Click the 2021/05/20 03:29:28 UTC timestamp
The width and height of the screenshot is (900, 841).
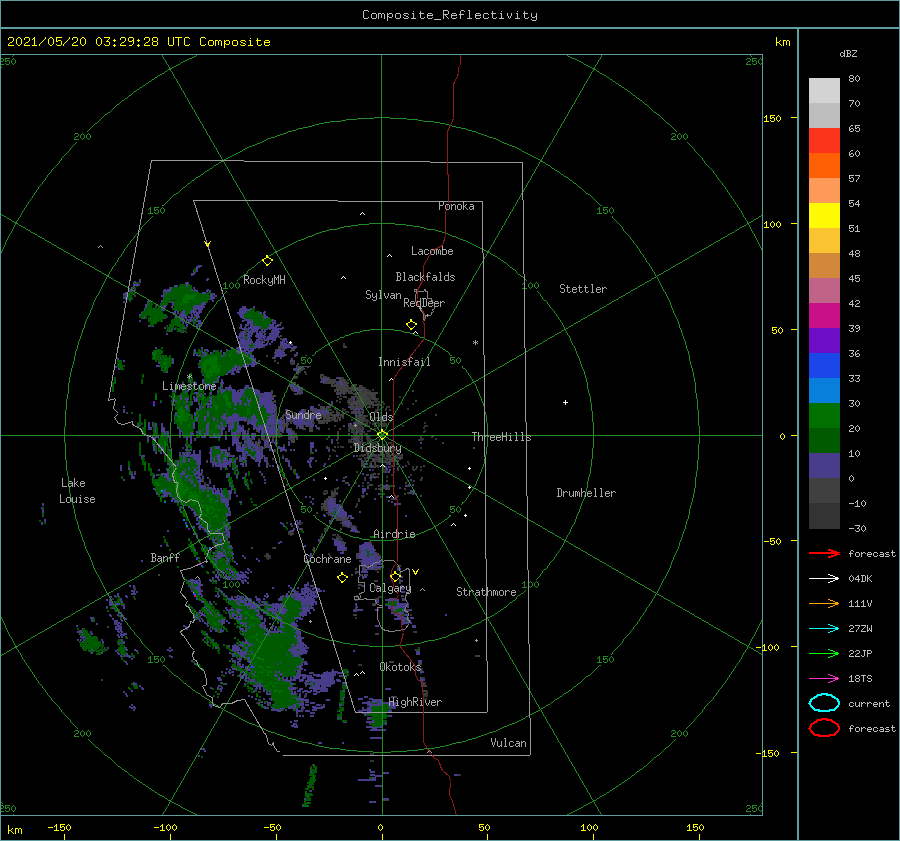pyautogui.click(x=99, y=42)
